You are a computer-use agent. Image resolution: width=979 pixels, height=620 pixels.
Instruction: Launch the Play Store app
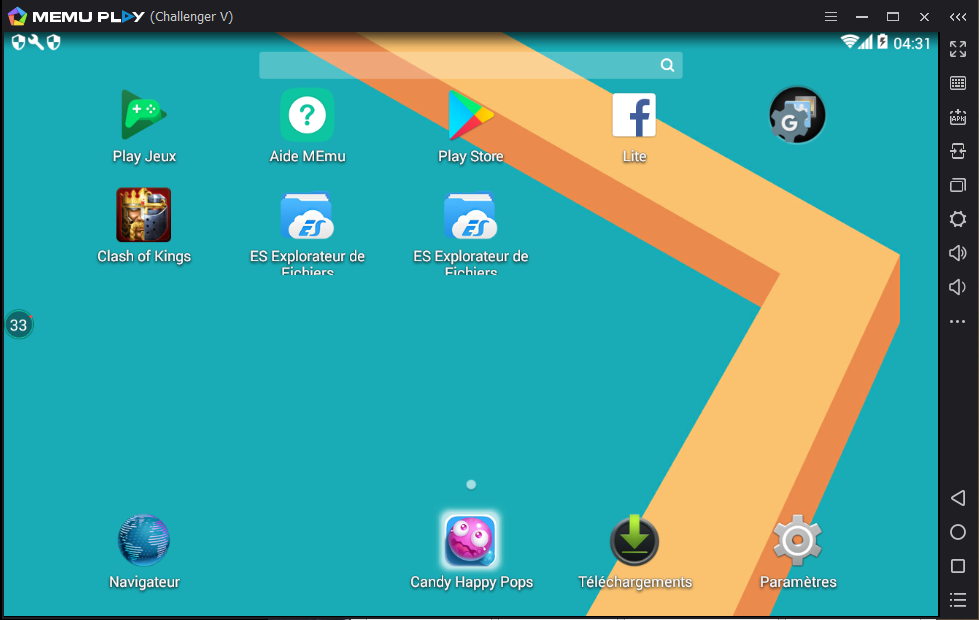pos(471,116)
